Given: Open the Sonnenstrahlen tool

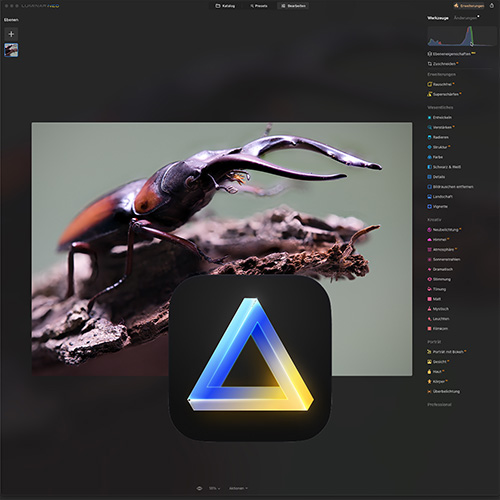Looking at the screenshot, I should coord(444,259).
